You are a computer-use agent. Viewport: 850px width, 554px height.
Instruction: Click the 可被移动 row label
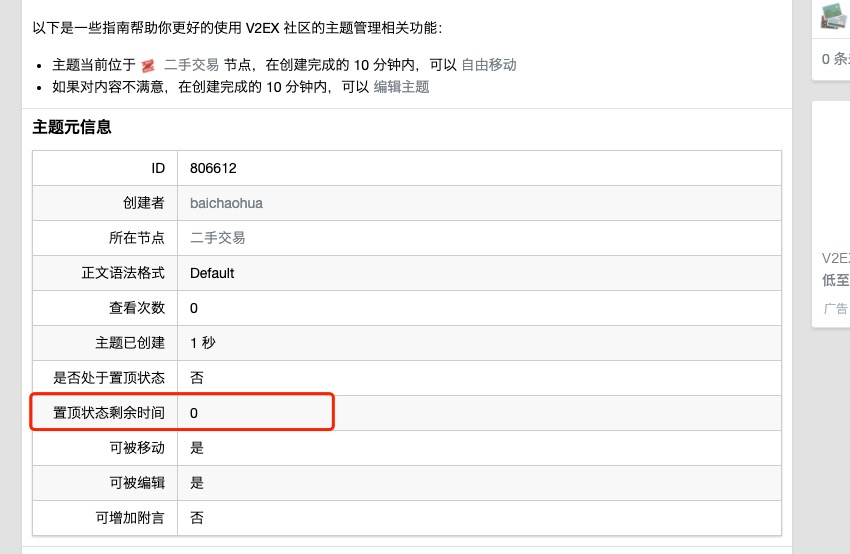[x=137, y=448]
